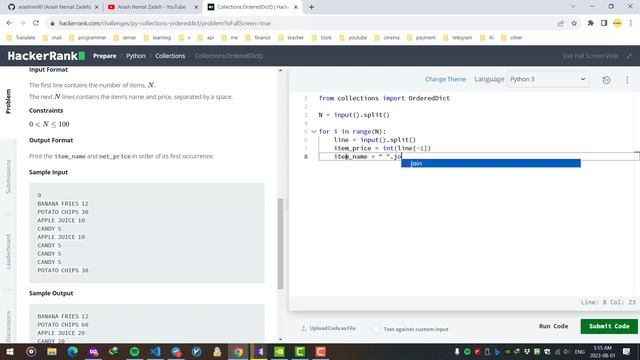
Task: Open the programmer bookmark folder
Action: click(88, 38)
